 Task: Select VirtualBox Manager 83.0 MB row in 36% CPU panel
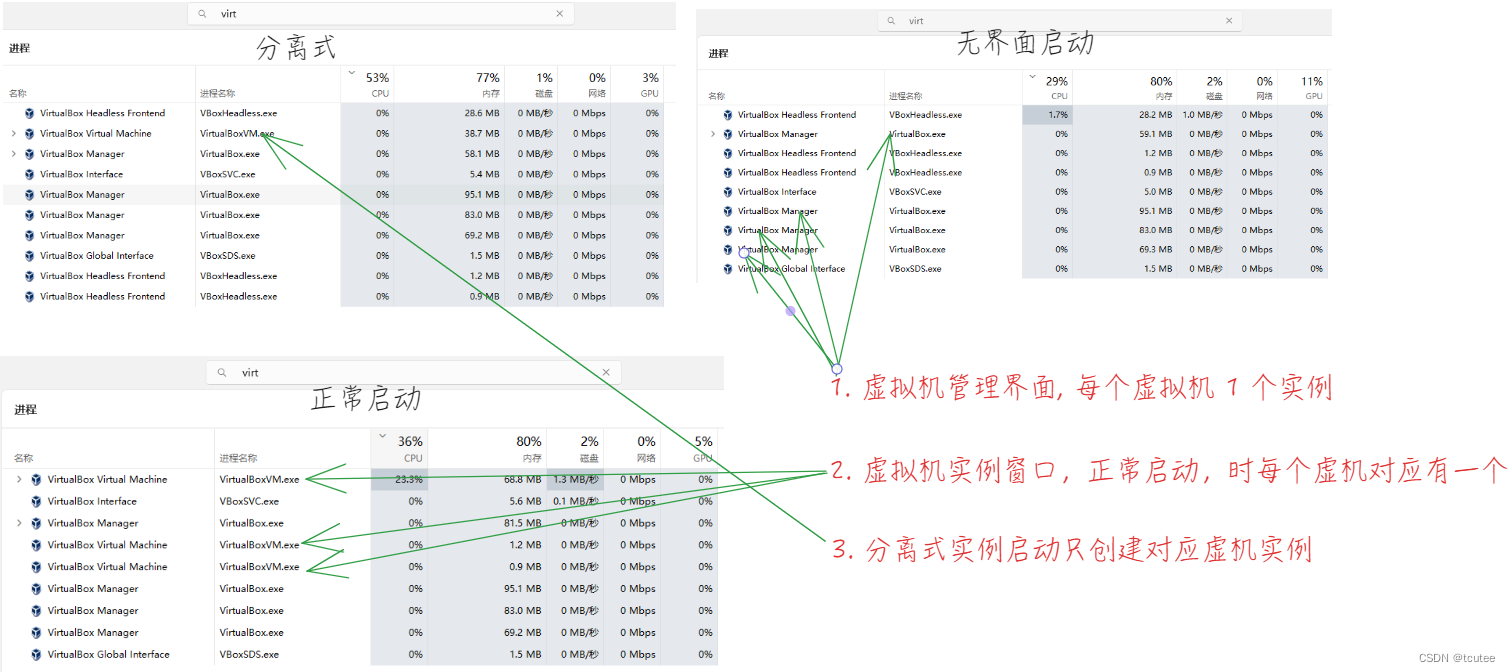(x=360, y=611)
